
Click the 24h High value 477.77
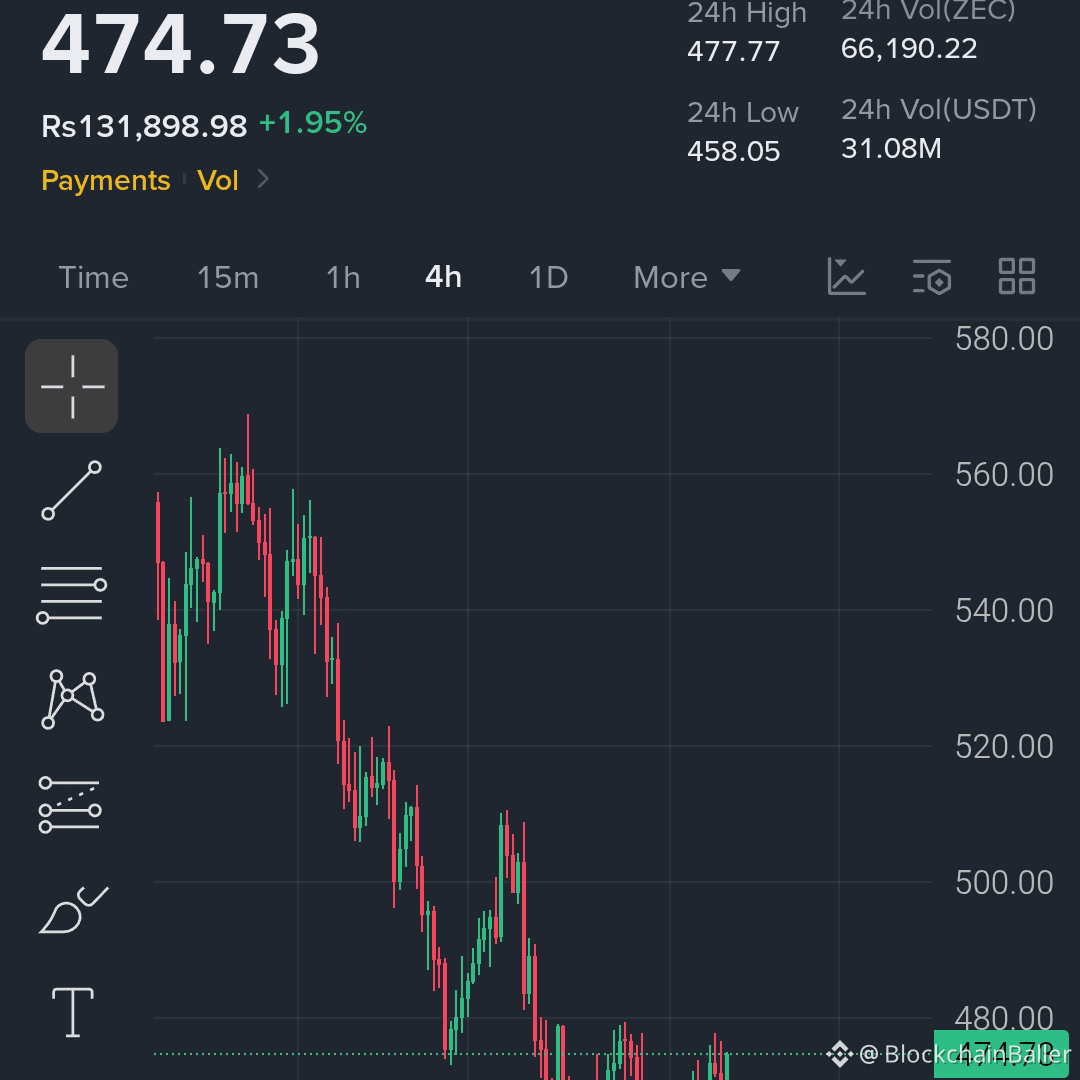click(734, 52)
